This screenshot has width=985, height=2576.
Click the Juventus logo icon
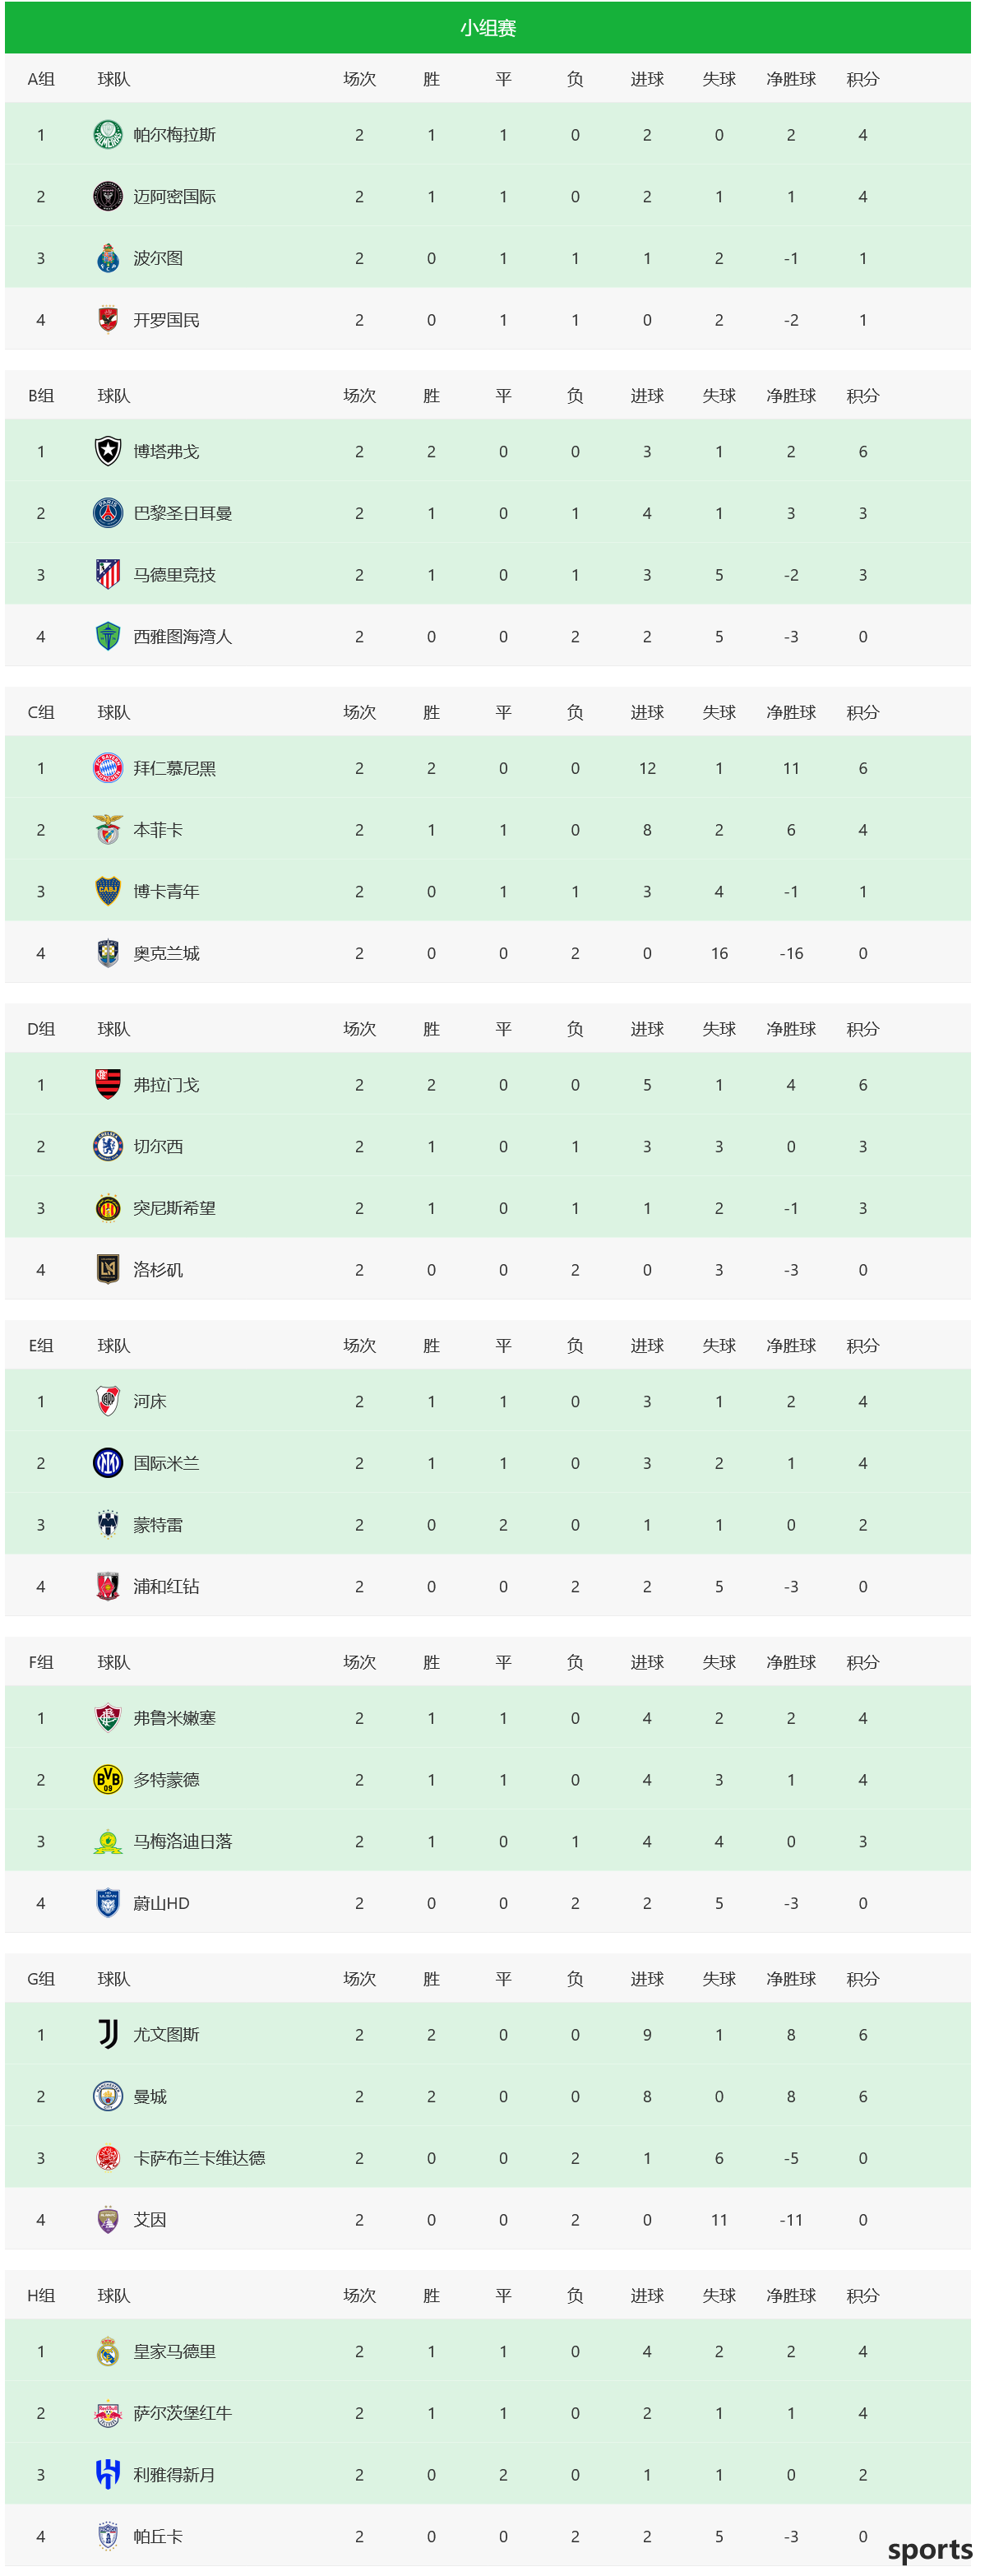click(x=108, y=2035)
